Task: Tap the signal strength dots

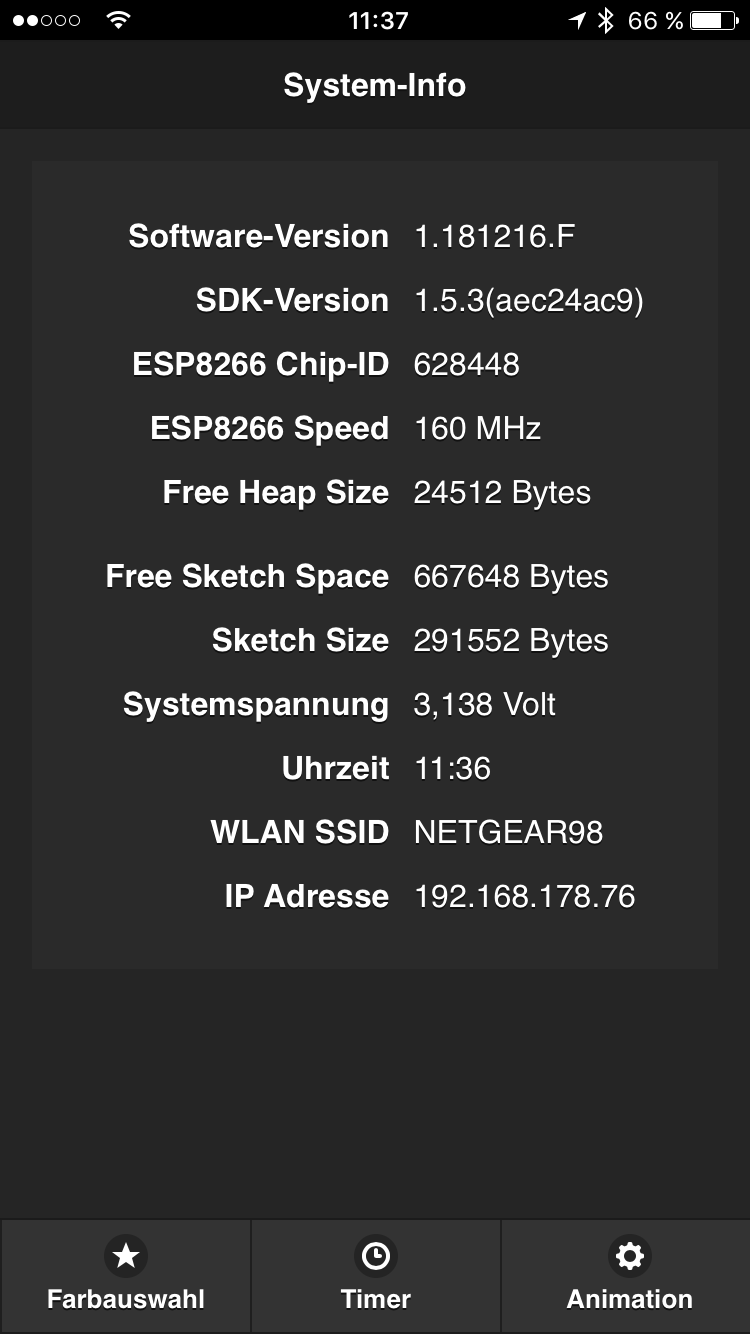Action: click(46, 20)
